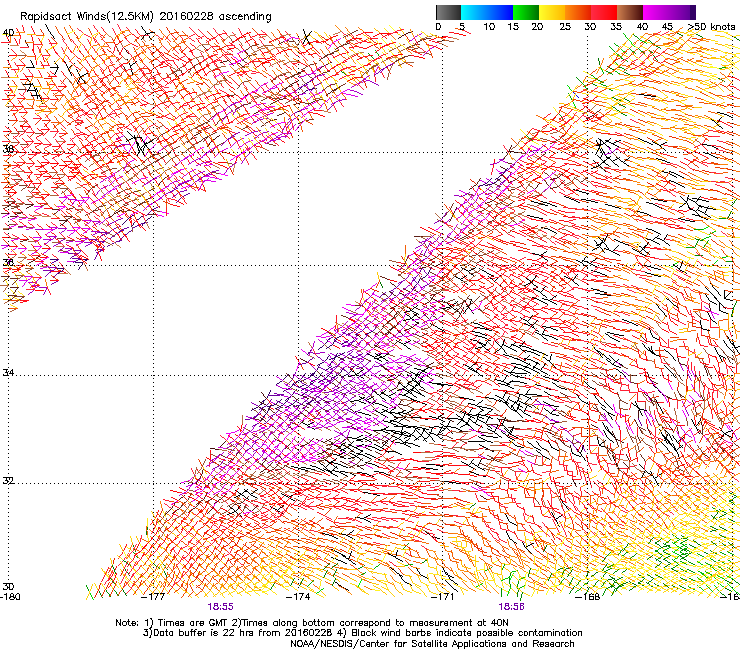Click the '>50 knots' legend label

711,26
